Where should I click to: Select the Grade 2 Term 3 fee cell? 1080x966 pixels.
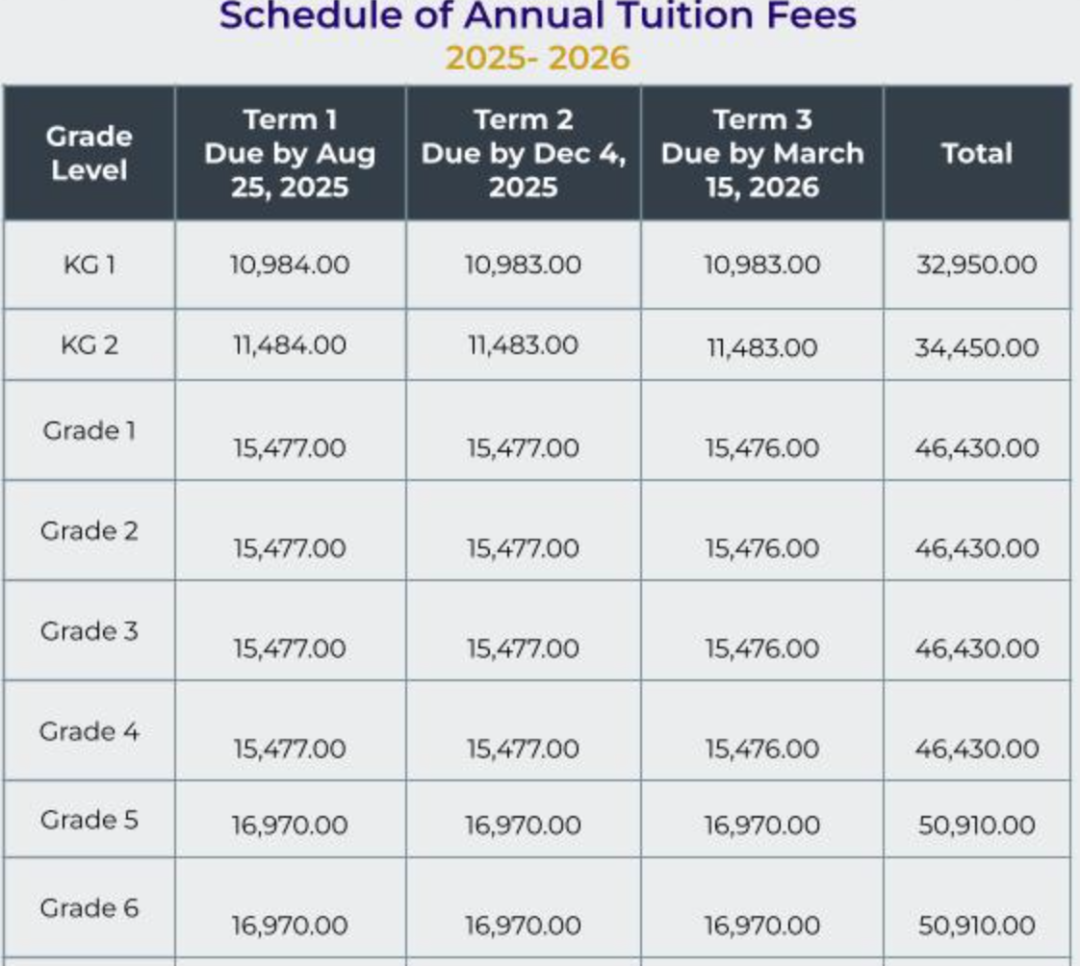tap(762, 548)
